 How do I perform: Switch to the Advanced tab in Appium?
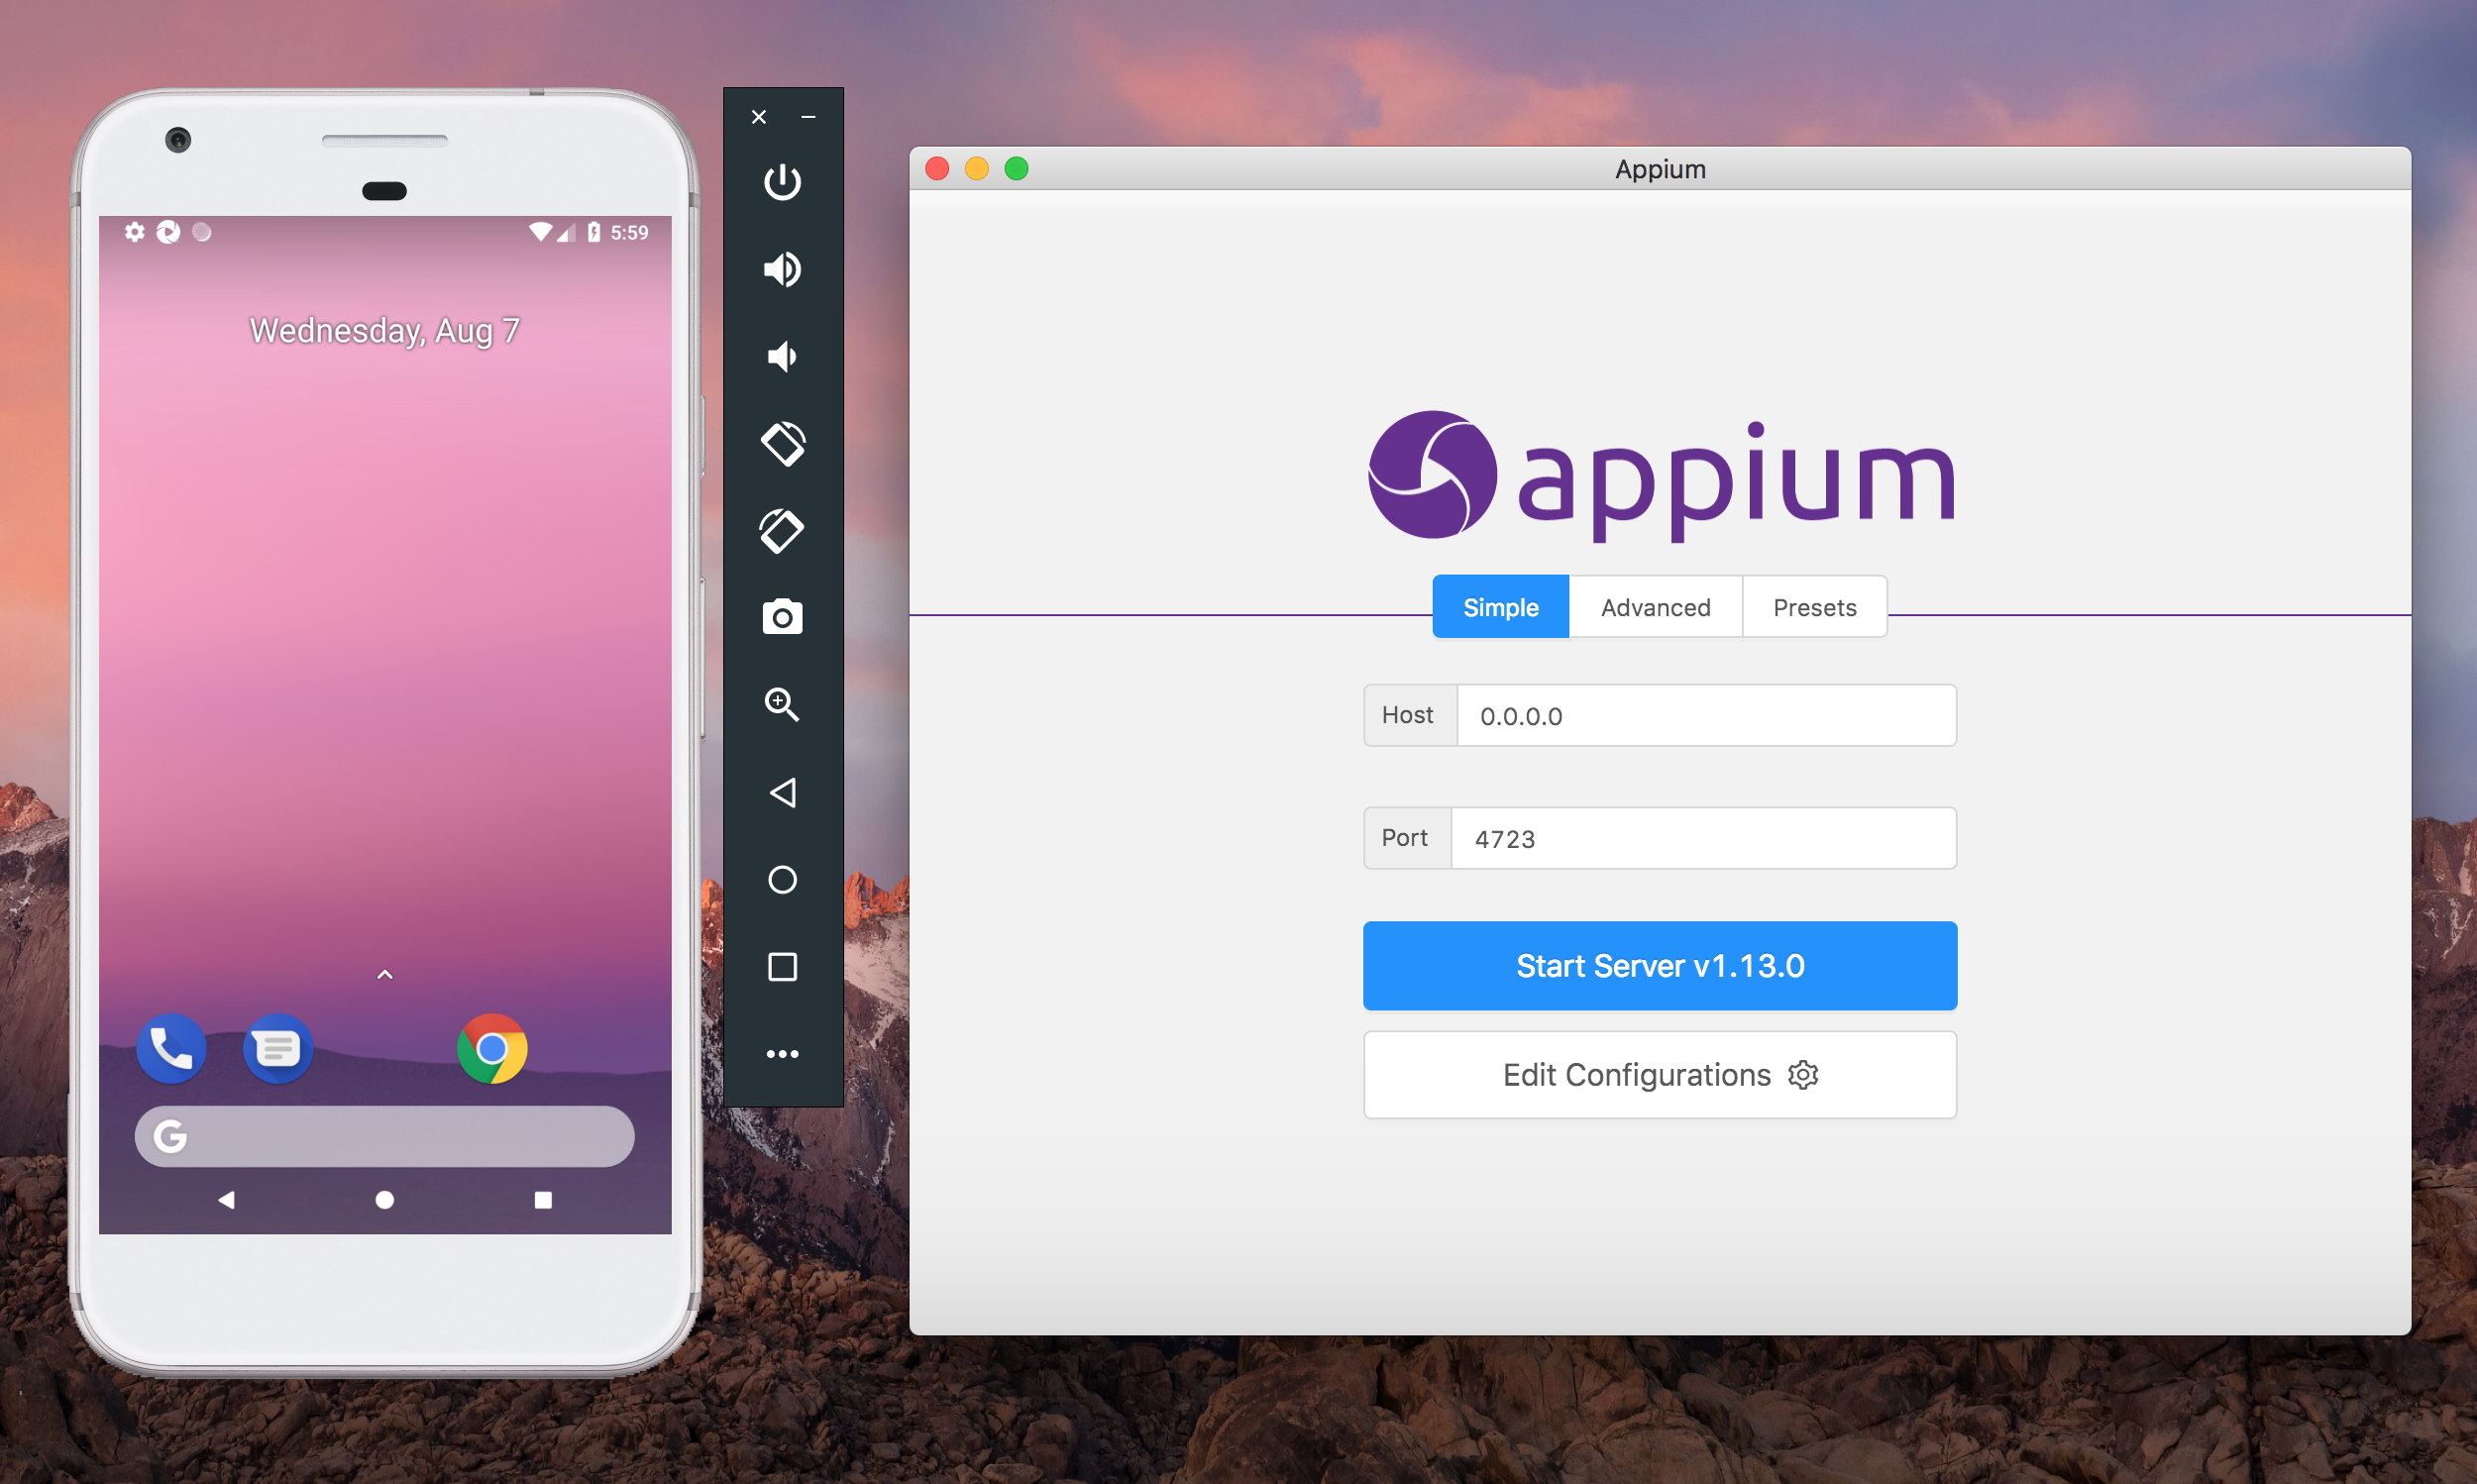pos(1654,606)
